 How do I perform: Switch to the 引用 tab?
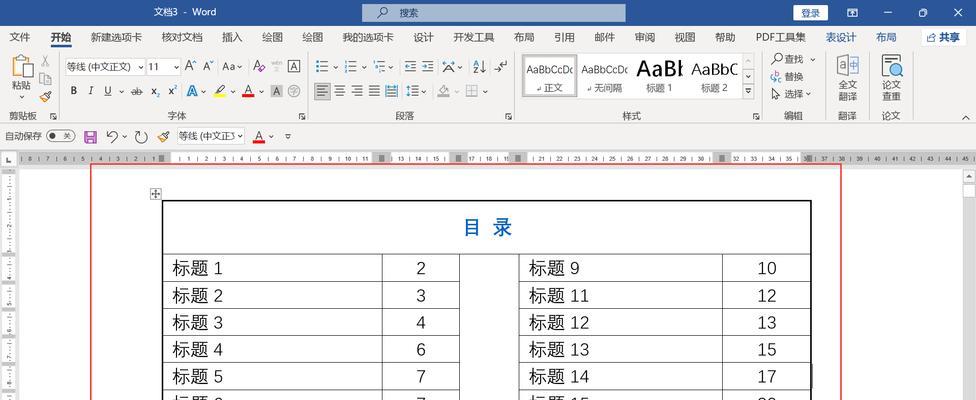tap(564, 37)
